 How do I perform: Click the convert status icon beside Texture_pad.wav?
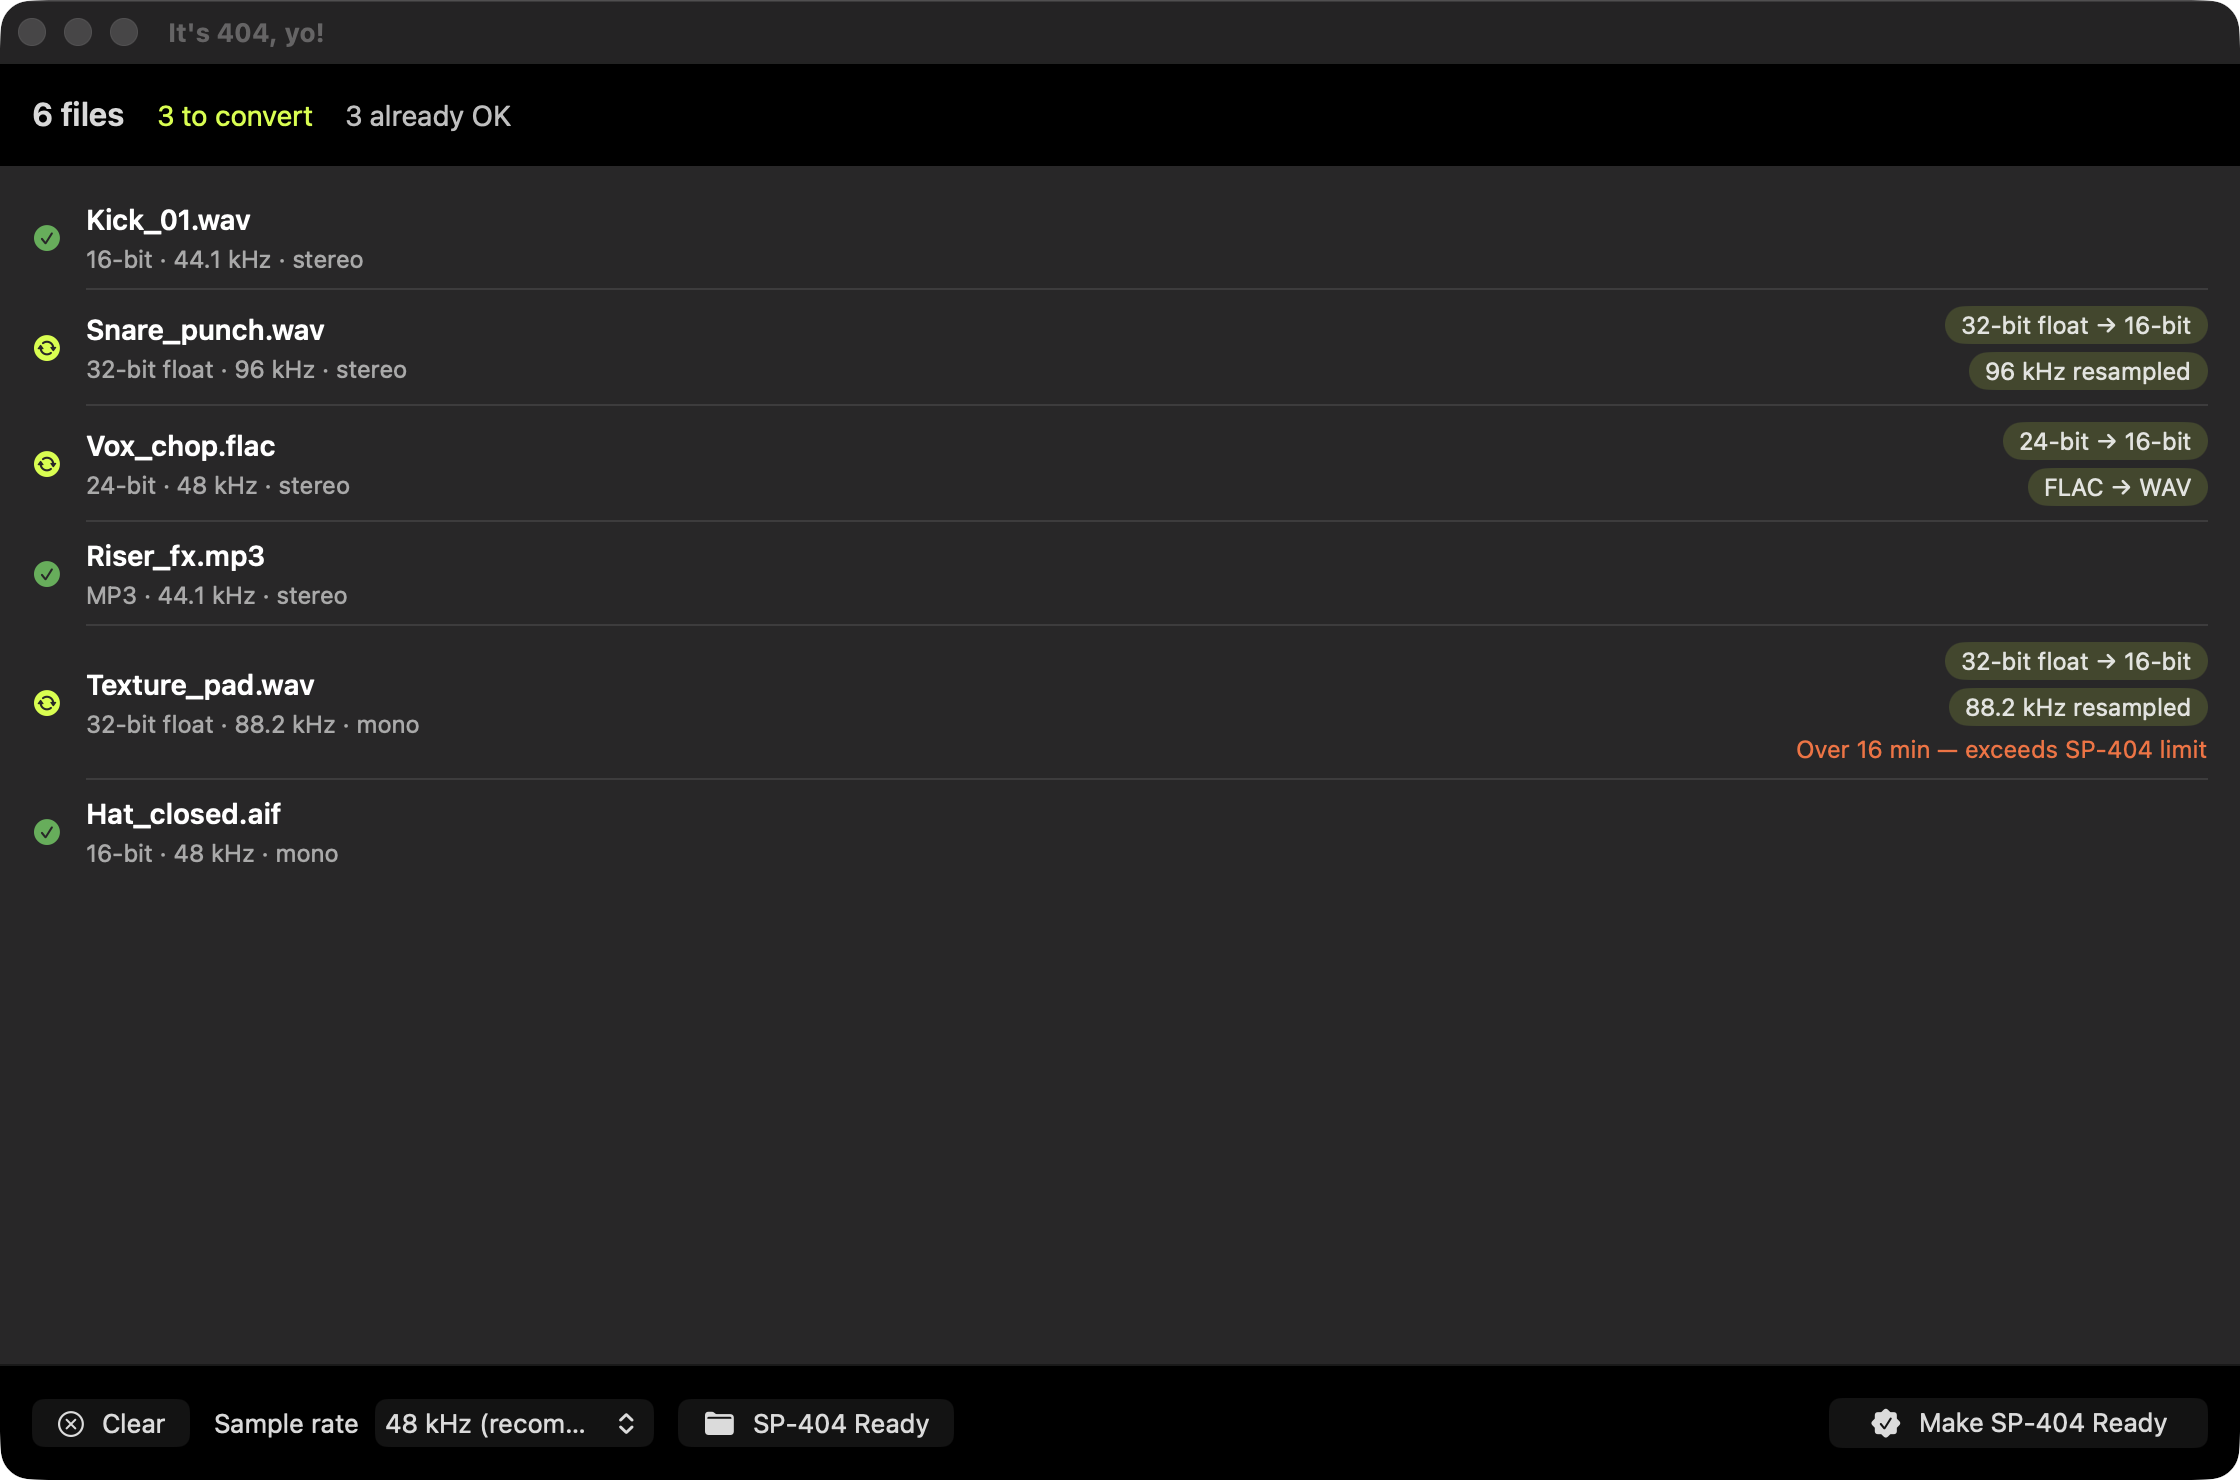pos(47,703)
